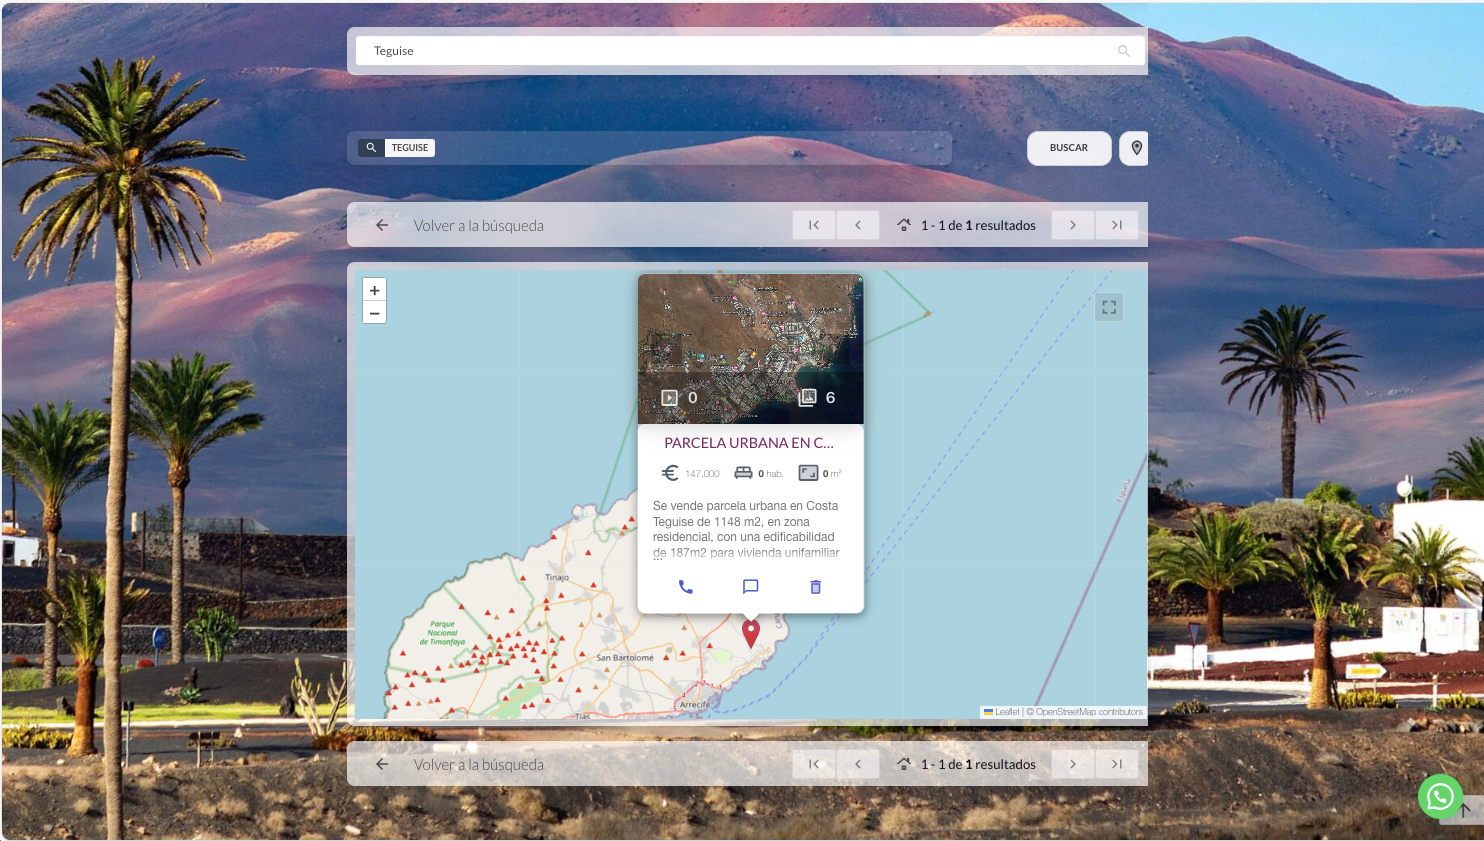
Task: Click the house icon in the top results bar
Action: [x=904, y=225]
